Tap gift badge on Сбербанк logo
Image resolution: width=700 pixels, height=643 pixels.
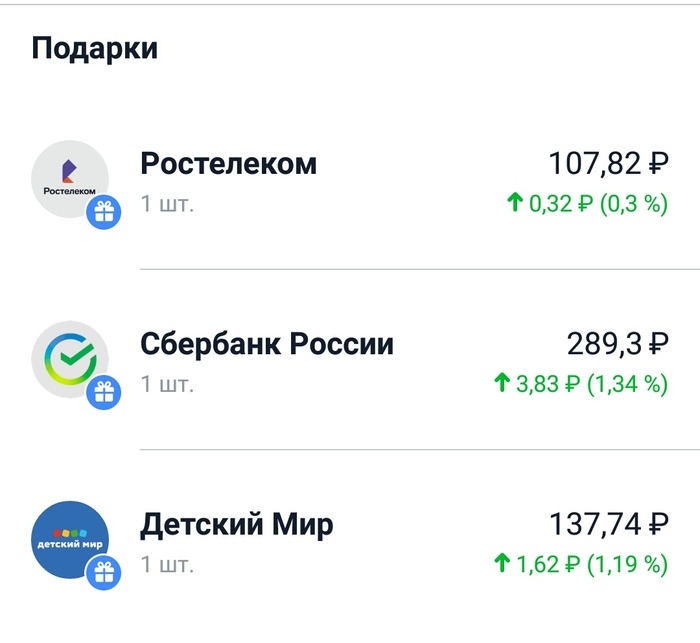coord(104,392)
